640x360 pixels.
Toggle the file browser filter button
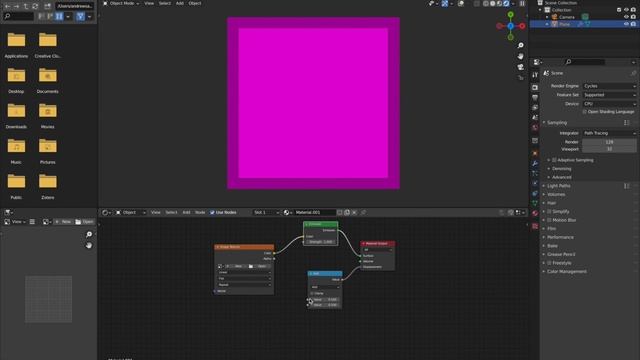coord(80,16)
